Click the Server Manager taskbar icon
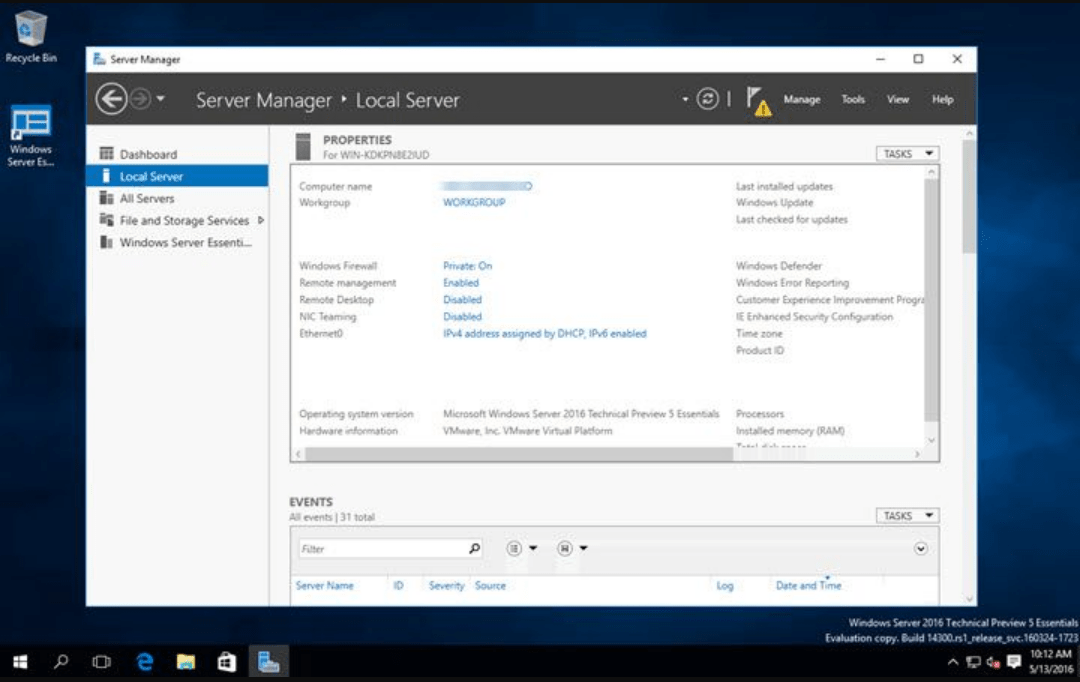 pos(268,662)
